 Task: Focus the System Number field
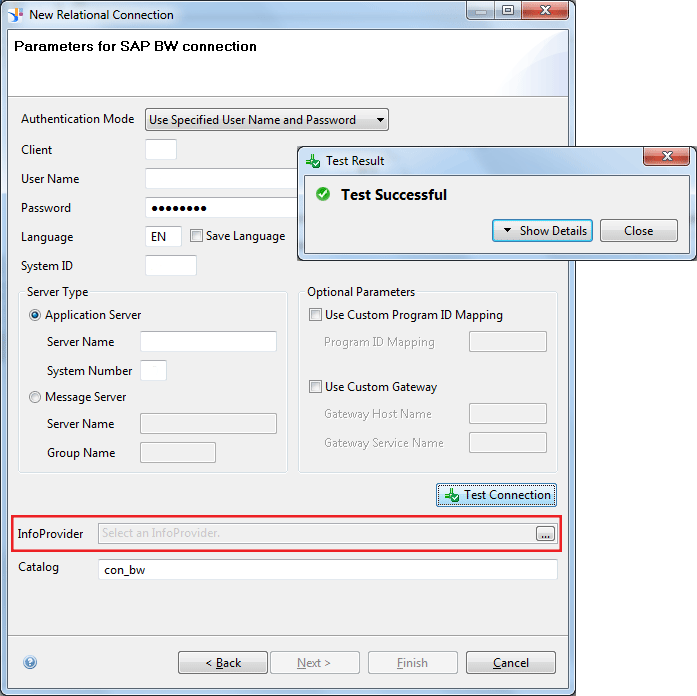[153, 370]
